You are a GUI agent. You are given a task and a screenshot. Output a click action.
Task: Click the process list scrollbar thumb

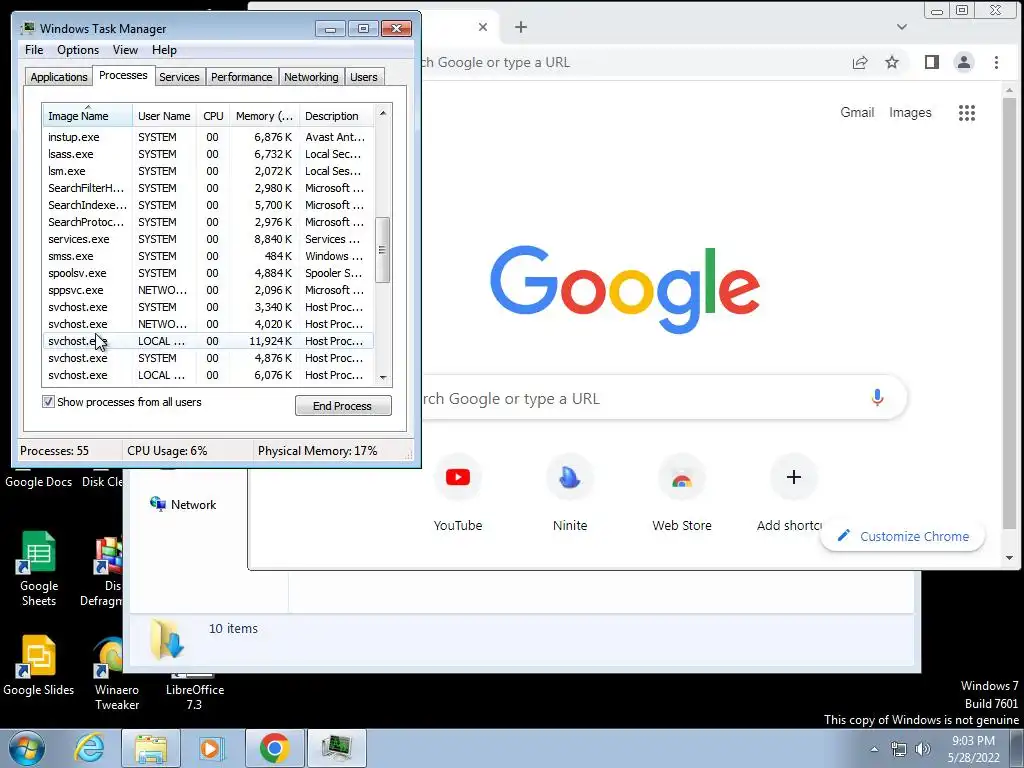pyautogui.click(x=383, y=250)
